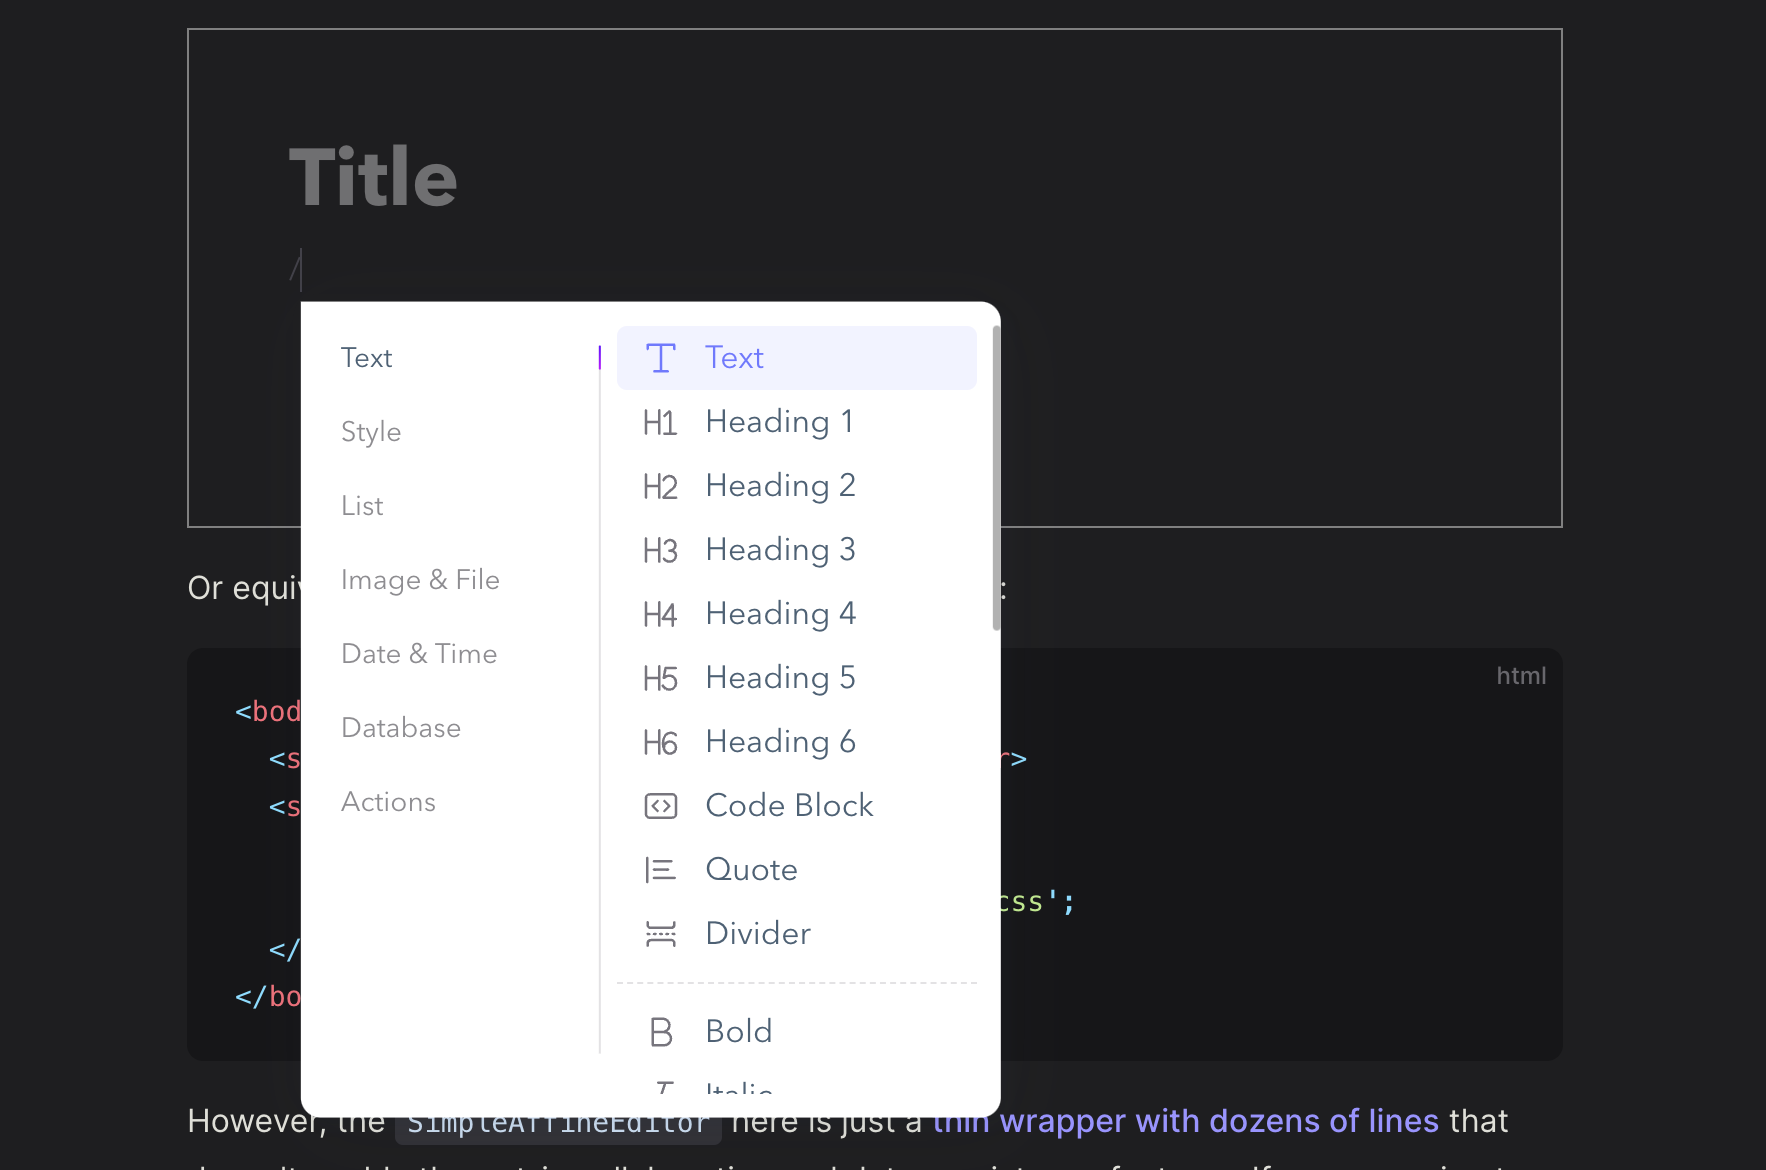
Task: Open the Database category
Action: click(x=401, y=727)
